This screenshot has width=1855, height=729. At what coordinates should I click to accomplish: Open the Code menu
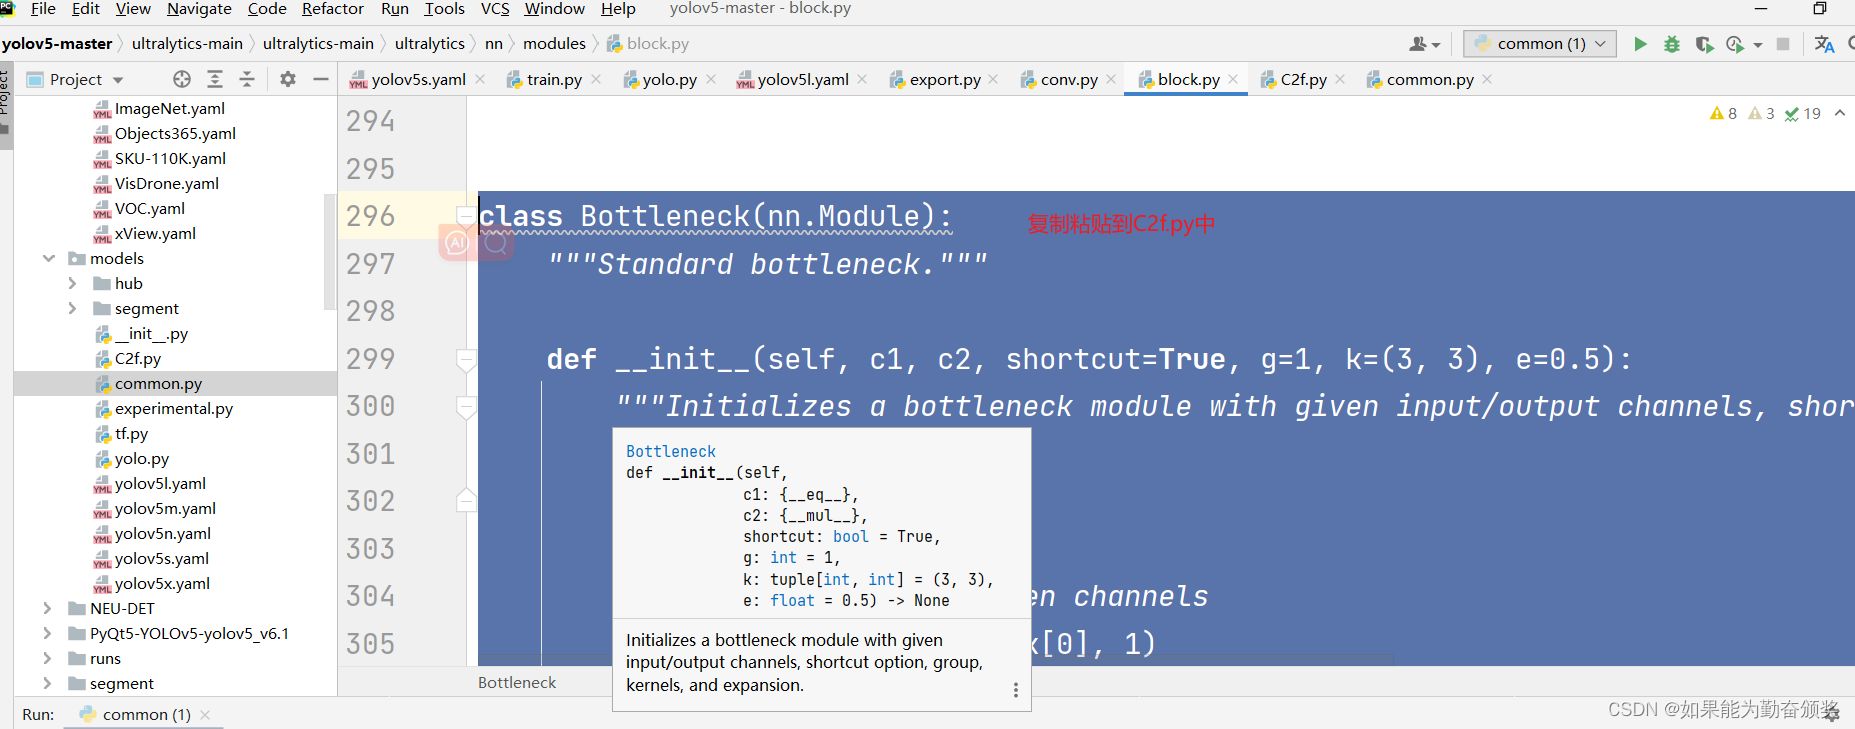point(267,9)
